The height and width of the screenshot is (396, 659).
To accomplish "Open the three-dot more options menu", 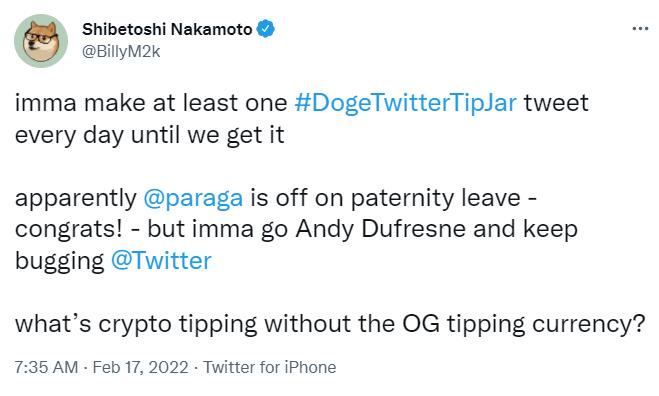I will 640,29.
